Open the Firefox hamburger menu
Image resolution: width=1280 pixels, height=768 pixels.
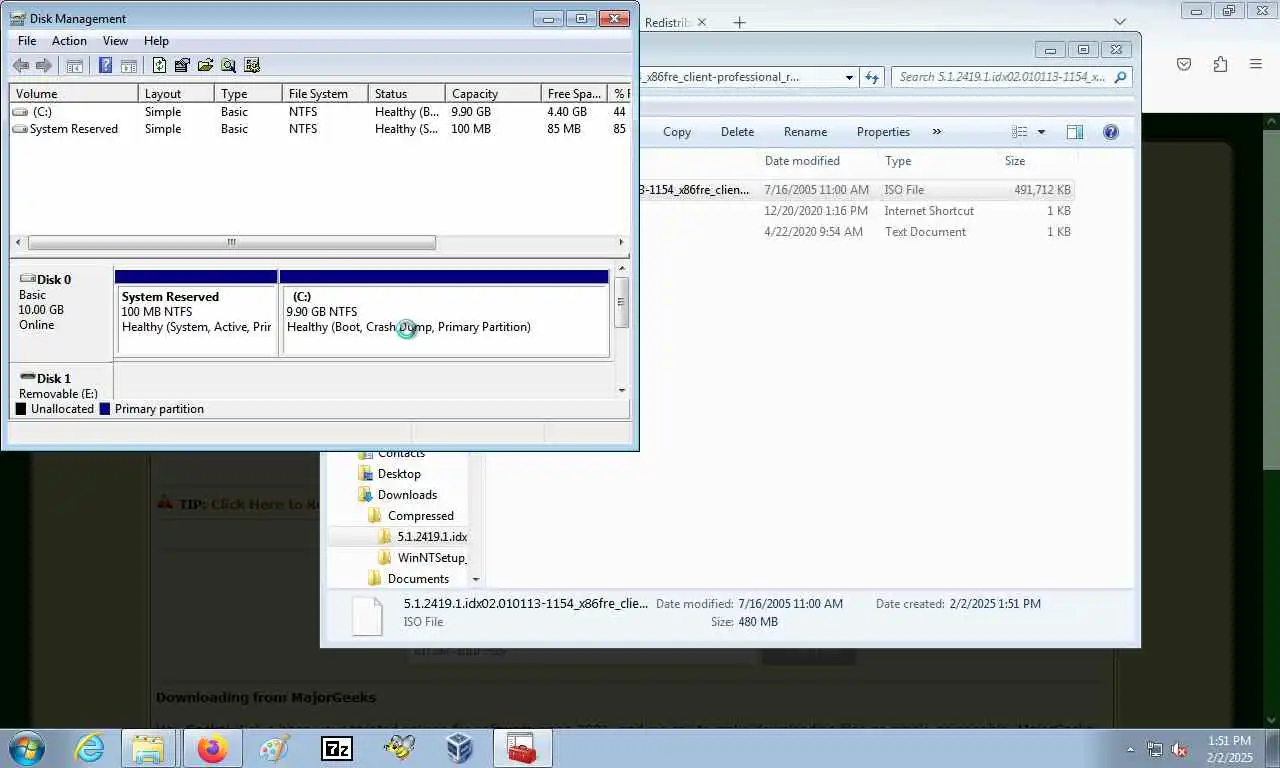click(x=1256, y=64)
